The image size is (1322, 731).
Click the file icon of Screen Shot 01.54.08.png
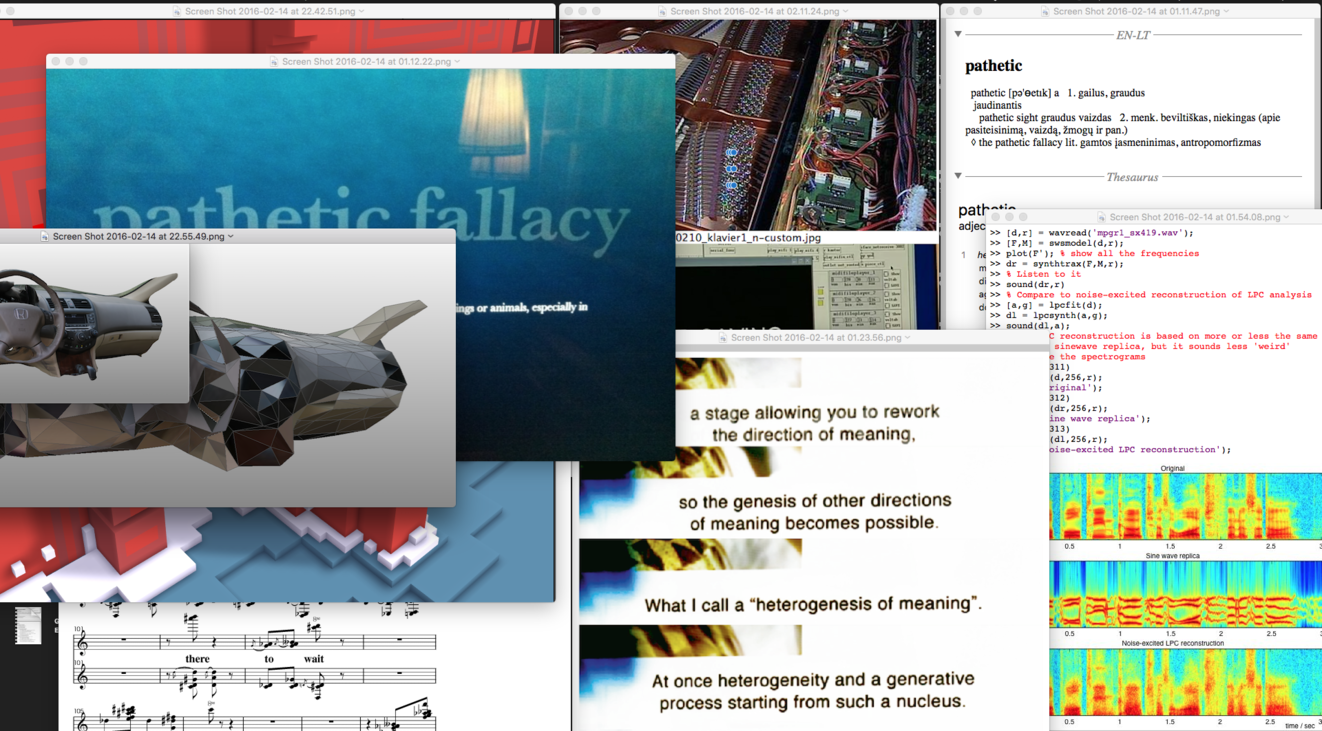(x=1101, y=217)
